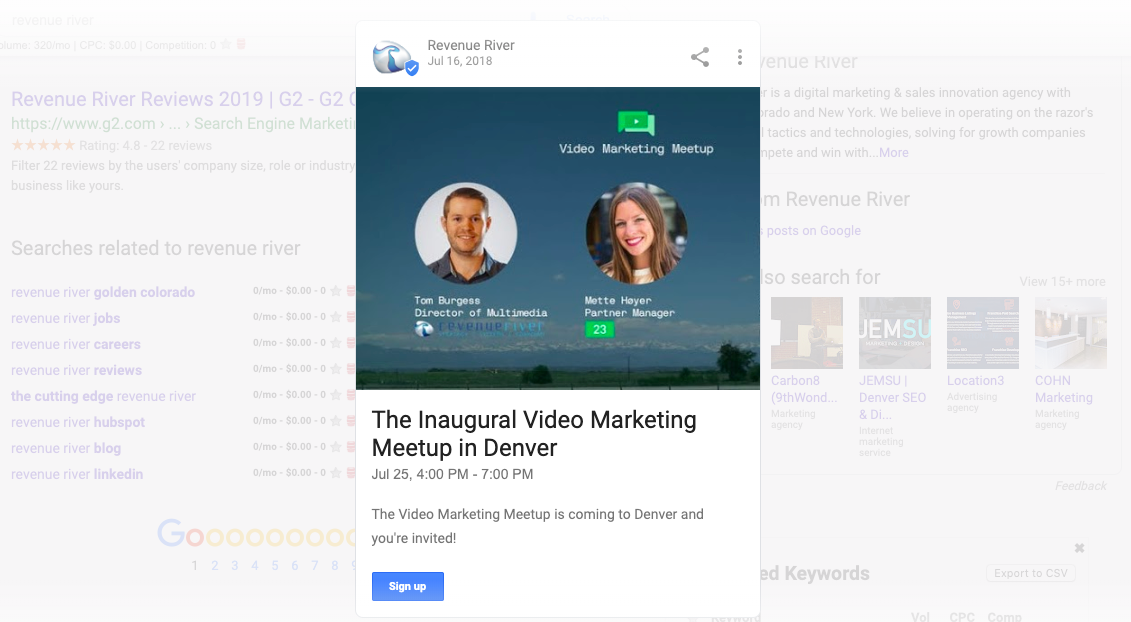The width and height of the screenshot is (1131, 622).
Task: Click related search 'revenue river reviews'
Action: [x=76, y=370]
